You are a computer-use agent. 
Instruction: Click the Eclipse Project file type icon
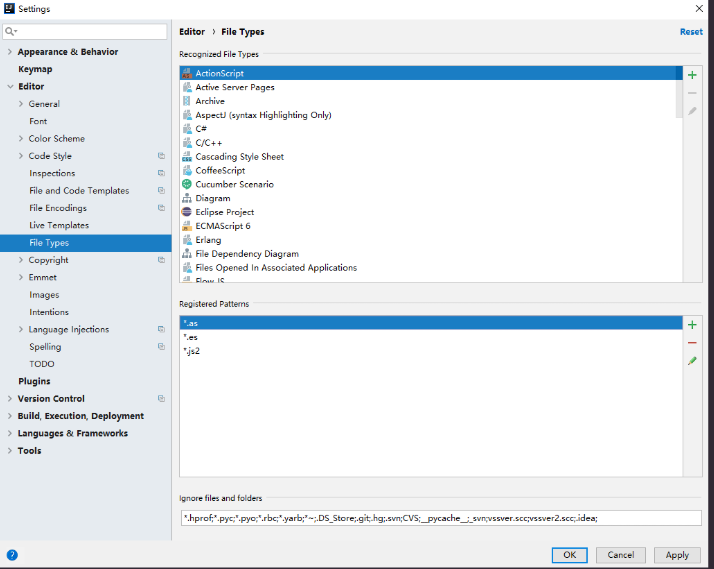point(187,212)
